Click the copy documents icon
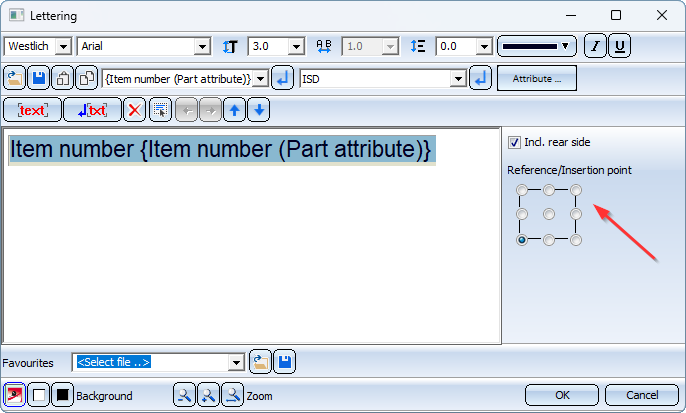 [87, 79]
